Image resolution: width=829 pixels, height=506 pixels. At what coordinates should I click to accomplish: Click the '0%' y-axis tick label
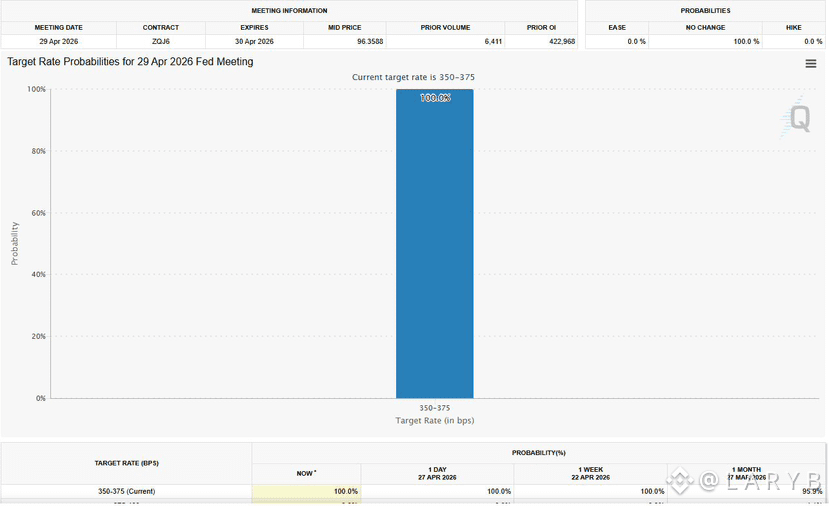41,398
